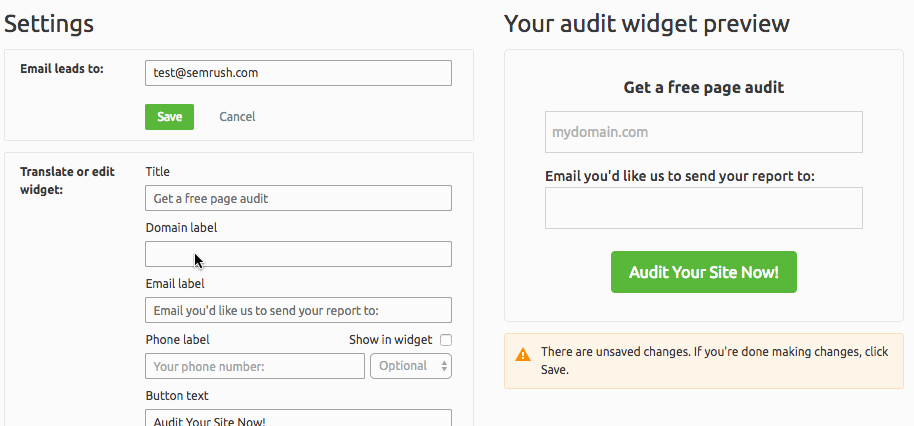Click the Get a free page audit heading

704,87
